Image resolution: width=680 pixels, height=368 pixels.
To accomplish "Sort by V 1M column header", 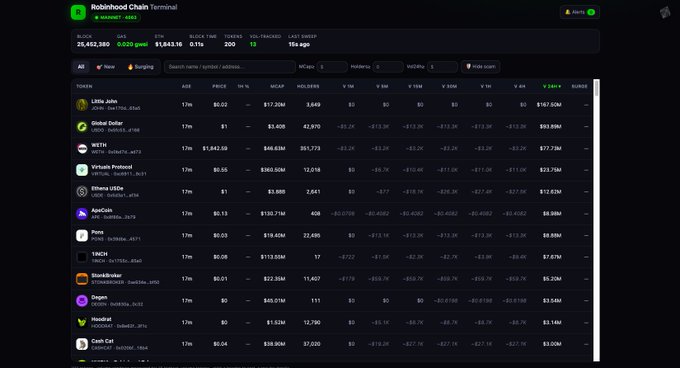I will [348, 86].
